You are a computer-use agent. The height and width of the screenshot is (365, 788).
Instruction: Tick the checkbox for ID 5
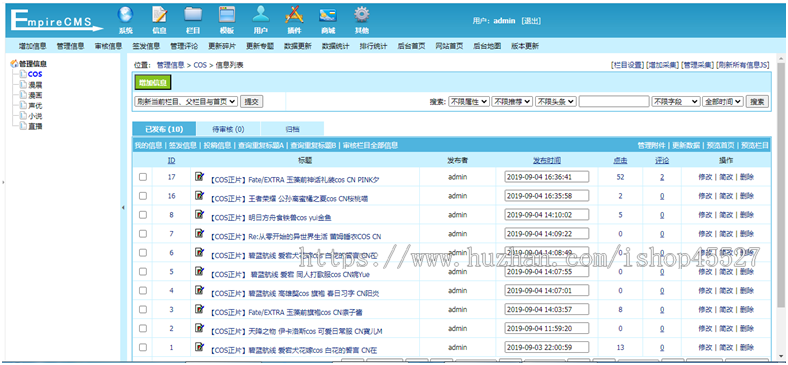pos(143,271)
